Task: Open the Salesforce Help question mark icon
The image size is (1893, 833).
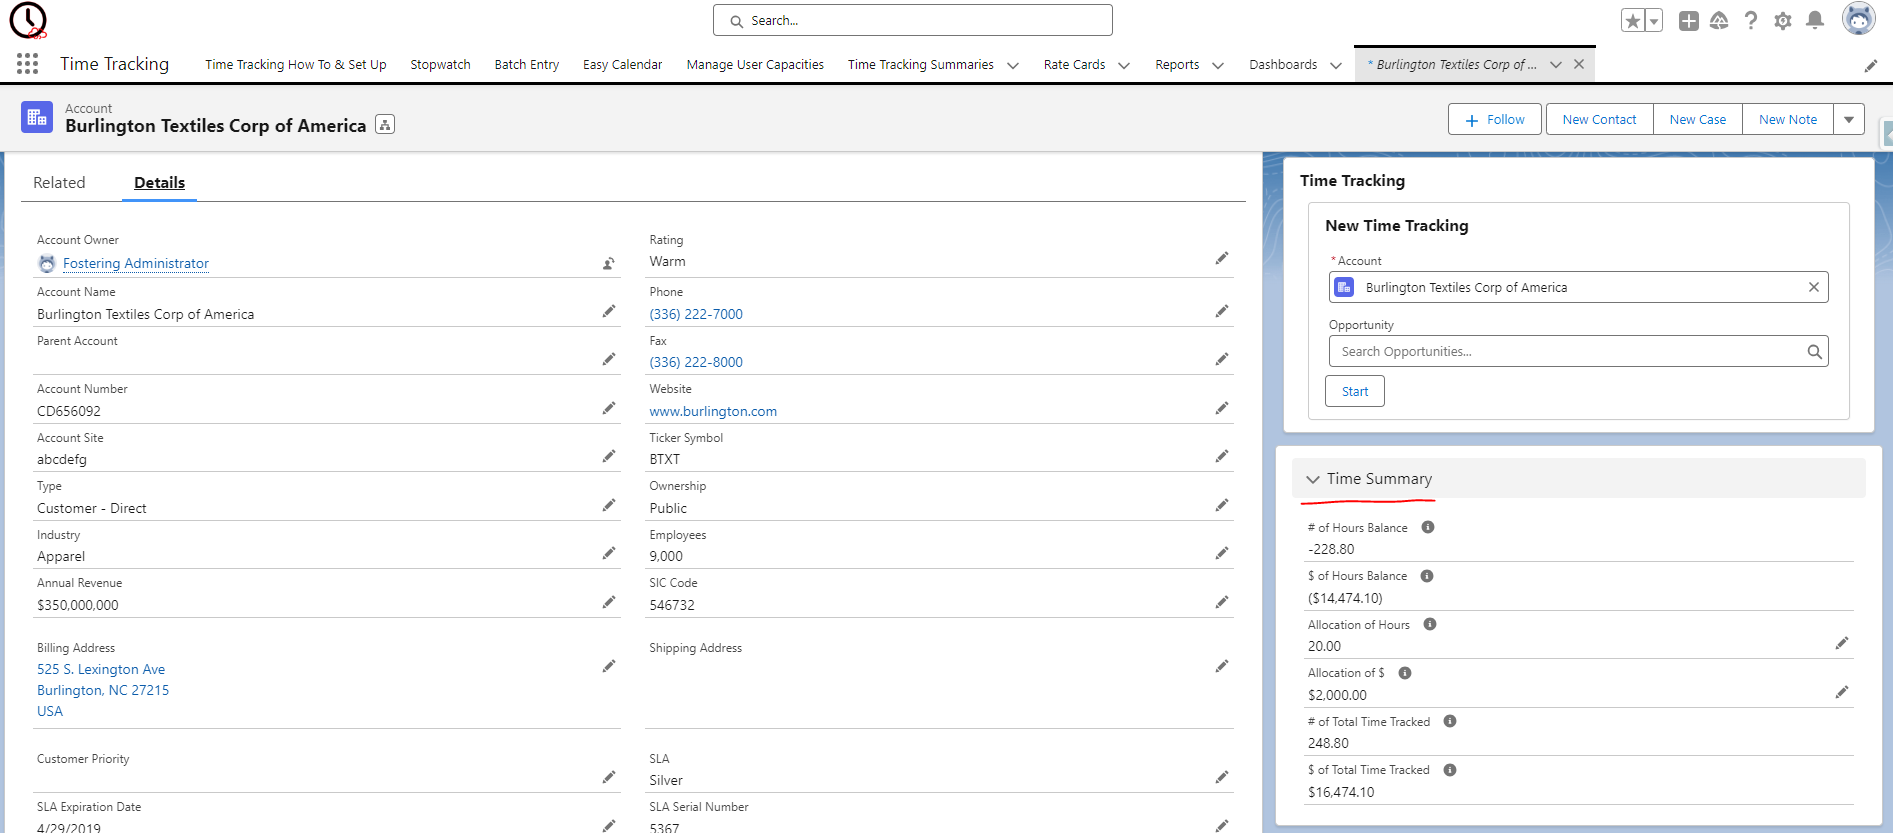Action: [x=1751, y=21]
